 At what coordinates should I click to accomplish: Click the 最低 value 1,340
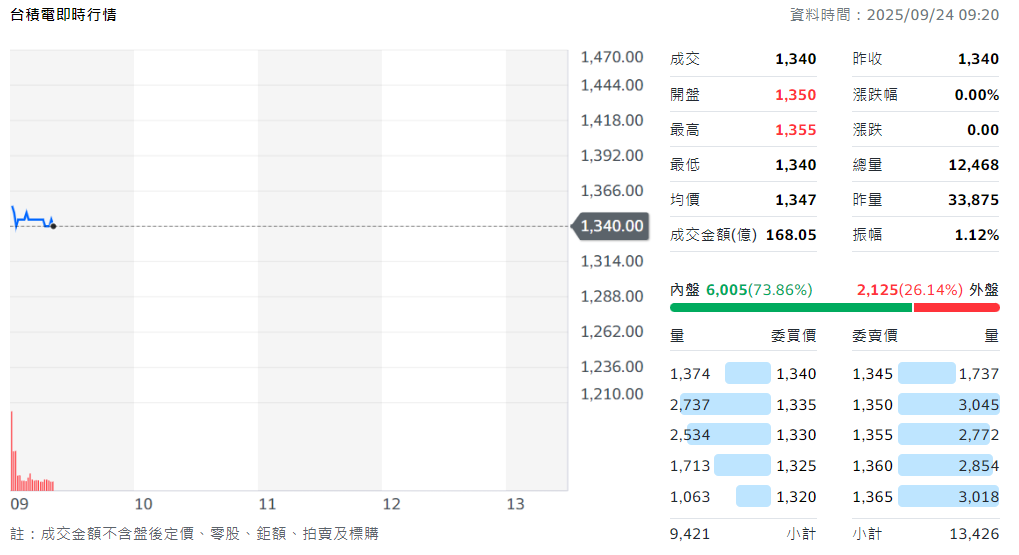795,165
